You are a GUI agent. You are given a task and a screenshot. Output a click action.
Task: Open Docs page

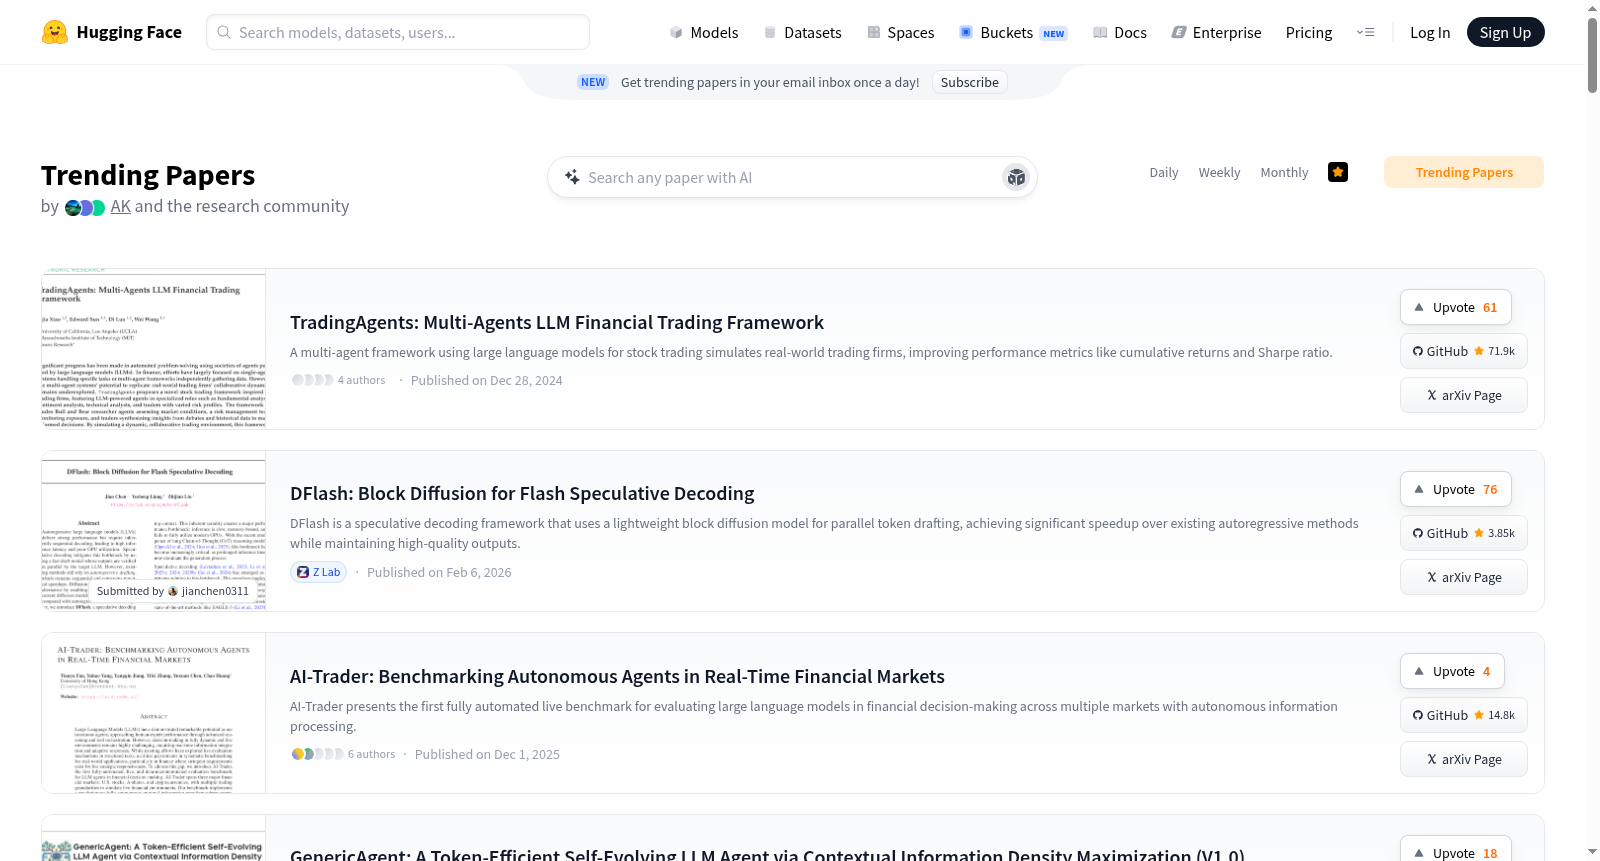[1119, 32]
